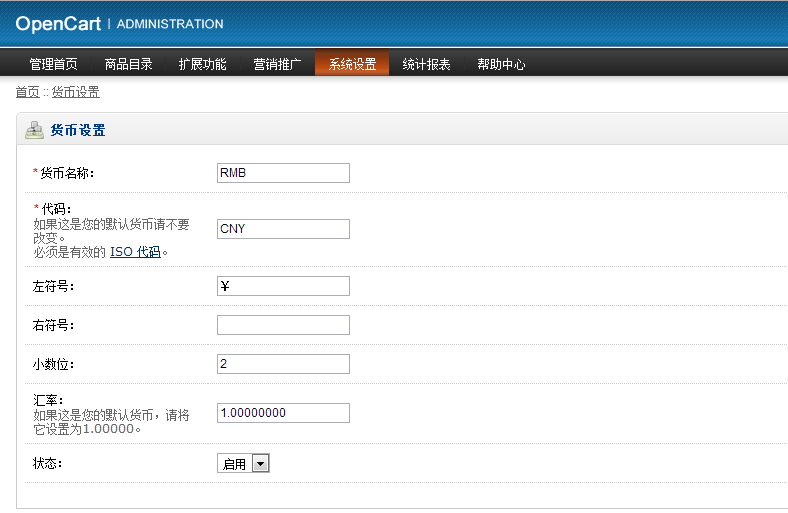Viewport: 788px width, 513px height.
Task: Open the 营销推广 menu
Action: coord(277,64)
